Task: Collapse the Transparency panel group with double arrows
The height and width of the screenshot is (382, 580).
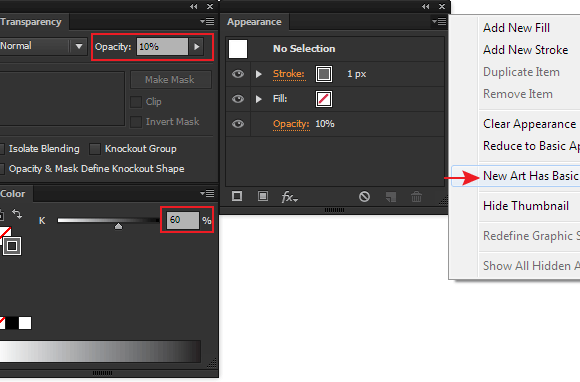Action: click(193, 6)
